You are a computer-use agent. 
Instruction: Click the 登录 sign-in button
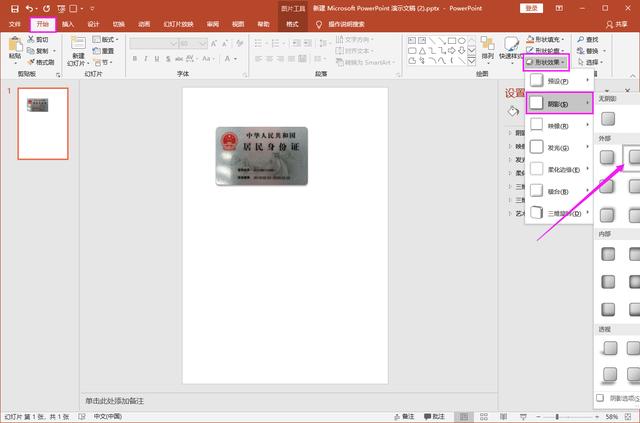coord(532,8)
